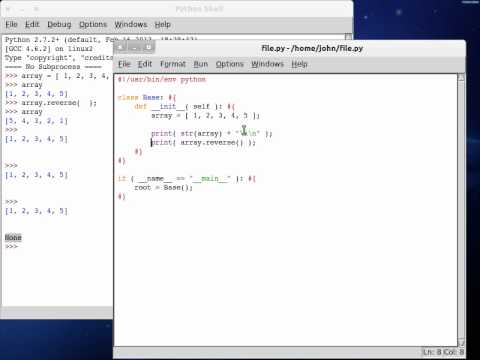Close the File.py editor window

pyautogui.click(x=121, y=48)
